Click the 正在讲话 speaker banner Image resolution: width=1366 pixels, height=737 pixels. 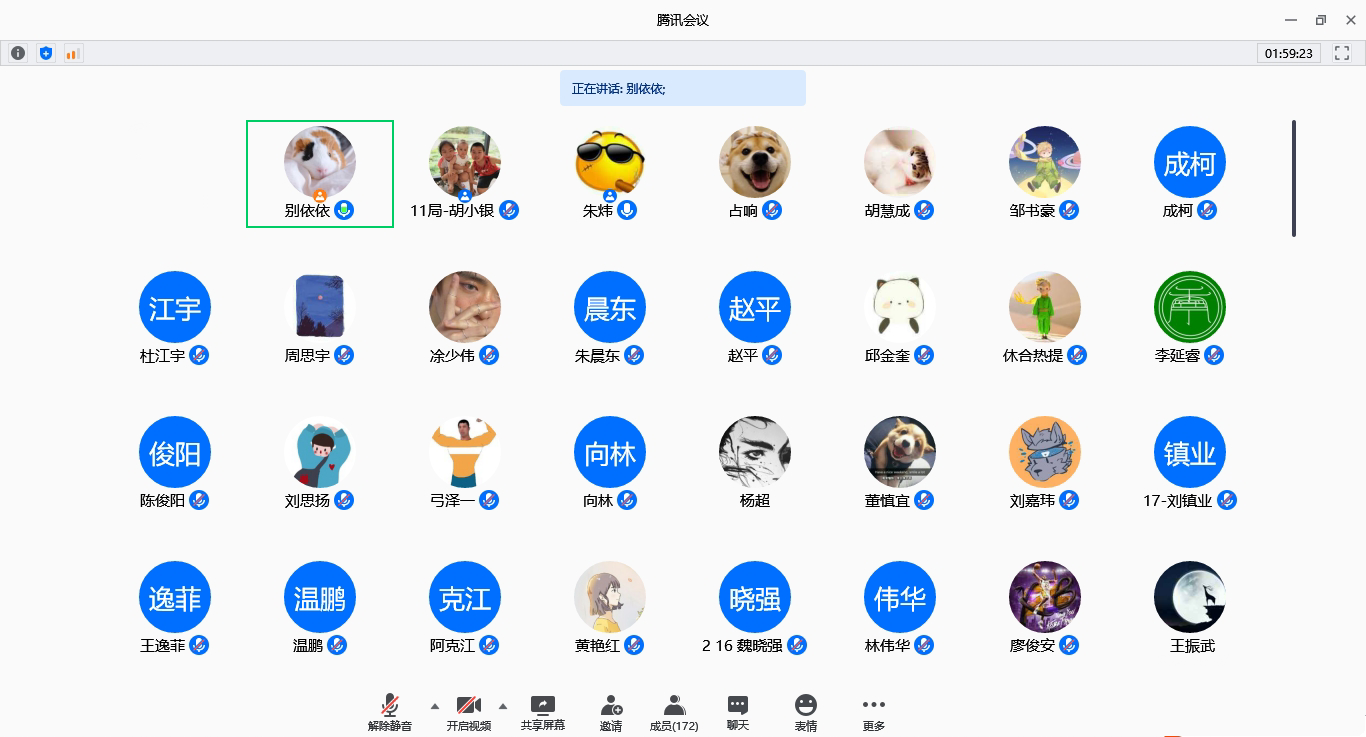click(682, 88)
